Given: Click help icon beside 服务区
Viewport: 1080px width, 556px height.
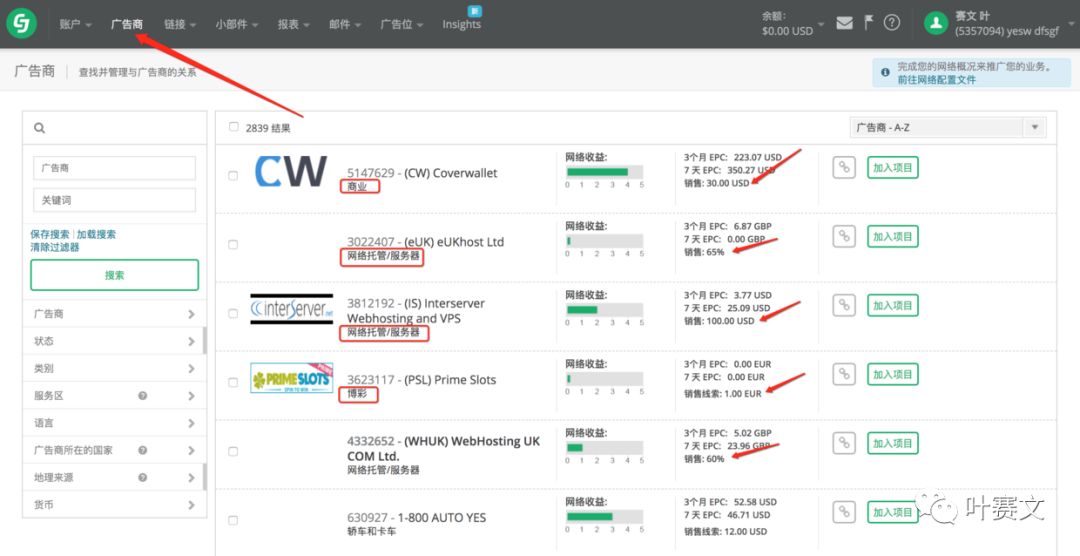Looking at the screenshot, I should 143,395.
